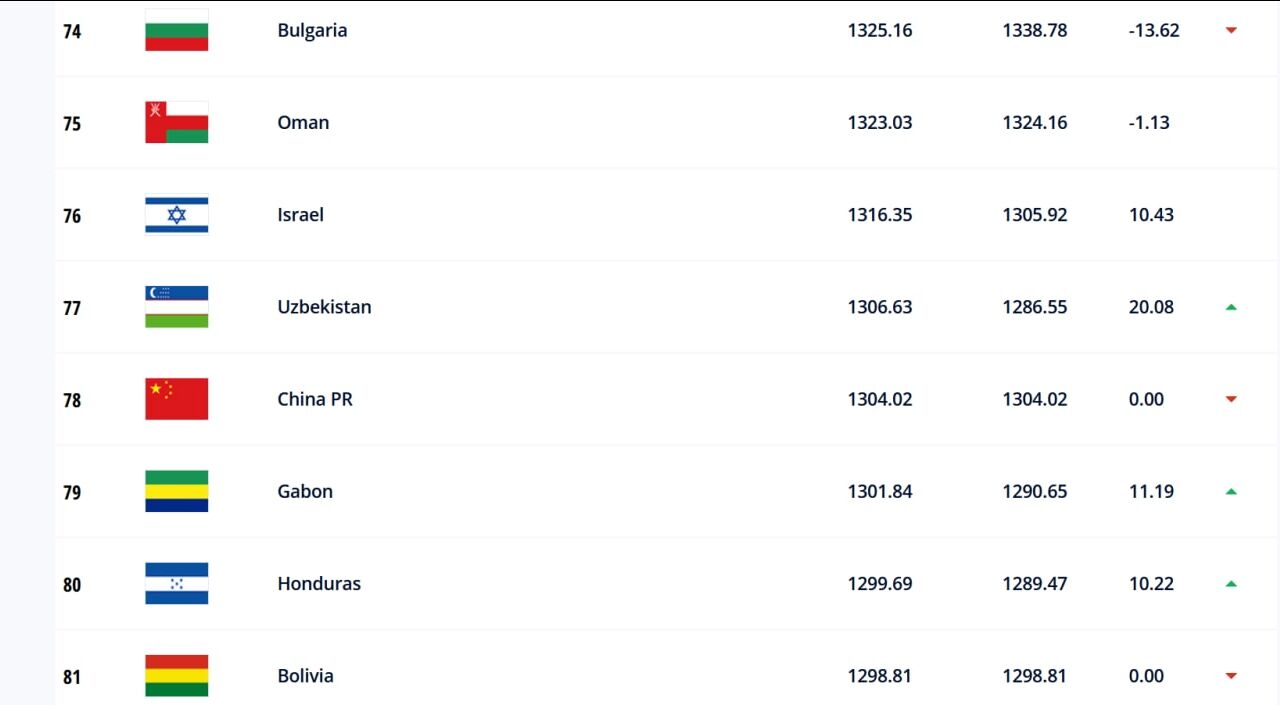Click green arrow next to Gabon

[1231, 491]
